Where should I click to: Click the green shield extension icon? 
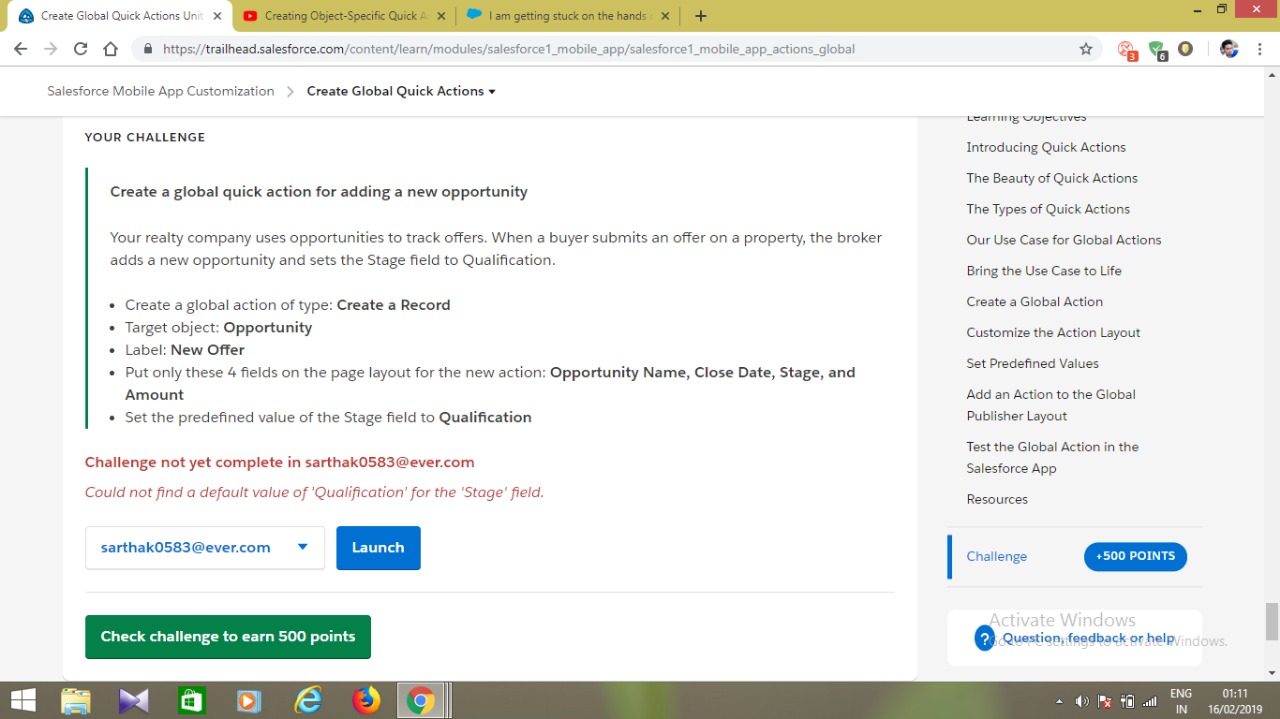pos(1157,48)
